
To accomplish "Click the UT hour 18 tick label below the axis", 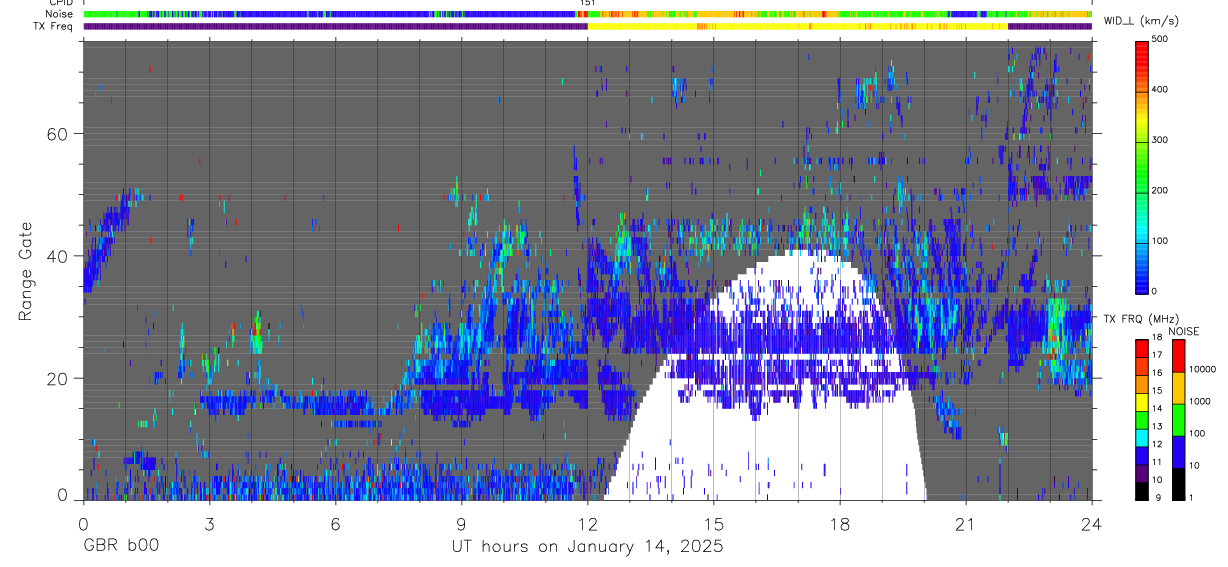I will (839, 525).
